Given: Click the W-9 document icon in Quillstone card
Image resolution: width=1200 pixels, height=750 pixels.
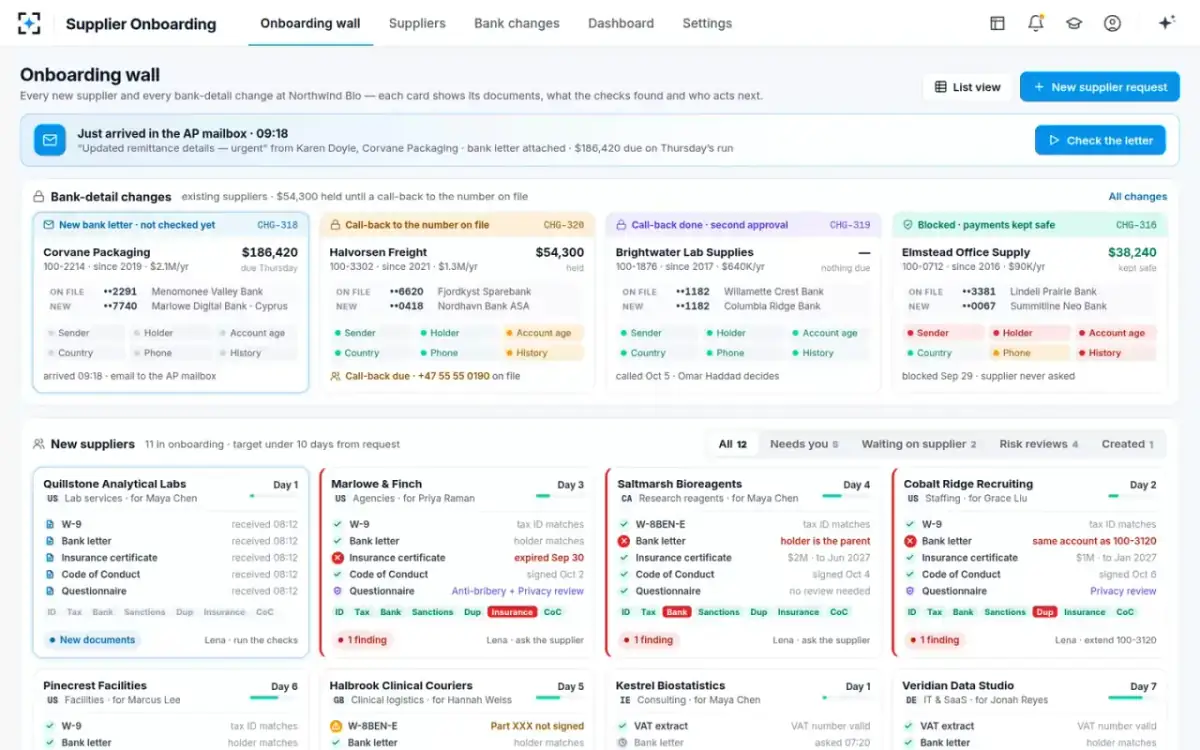Looking at the screenshot, I should click(50, 524).
